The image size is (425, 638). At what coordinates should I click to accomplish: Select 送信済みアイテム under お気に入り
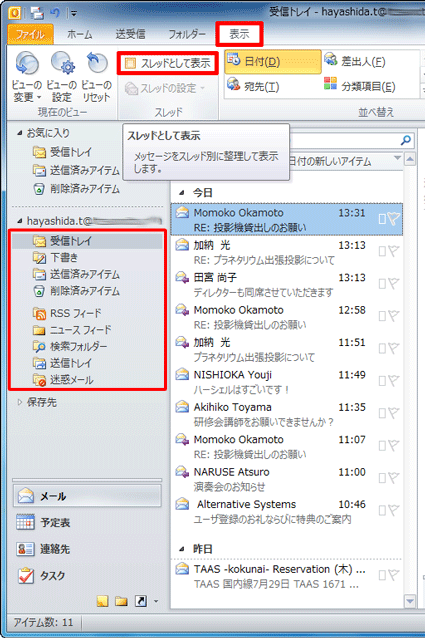click(76, 170)
